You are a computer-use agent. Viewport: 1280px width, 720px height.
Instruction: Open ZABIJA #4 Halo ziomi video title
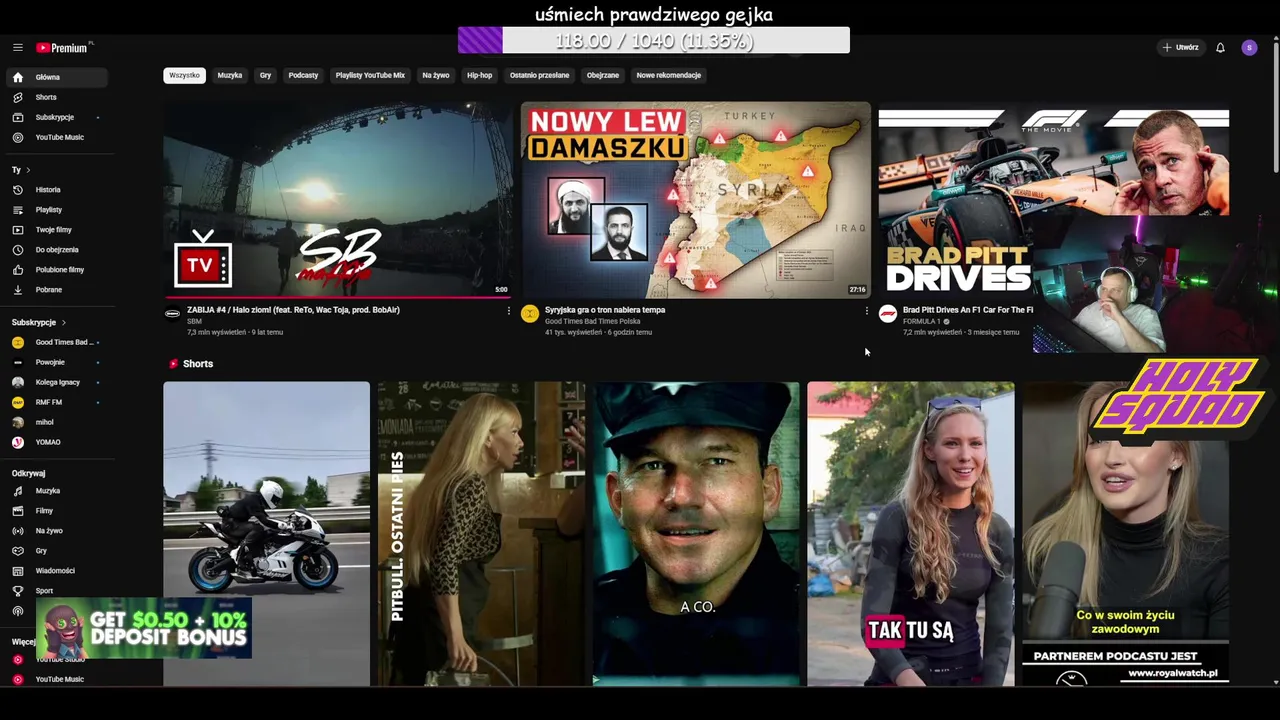293,310
